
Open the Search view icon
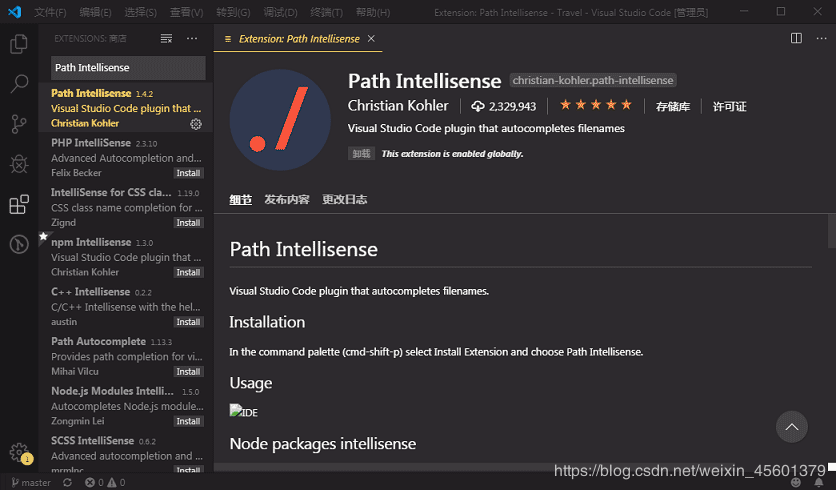[x=19, y=84]
